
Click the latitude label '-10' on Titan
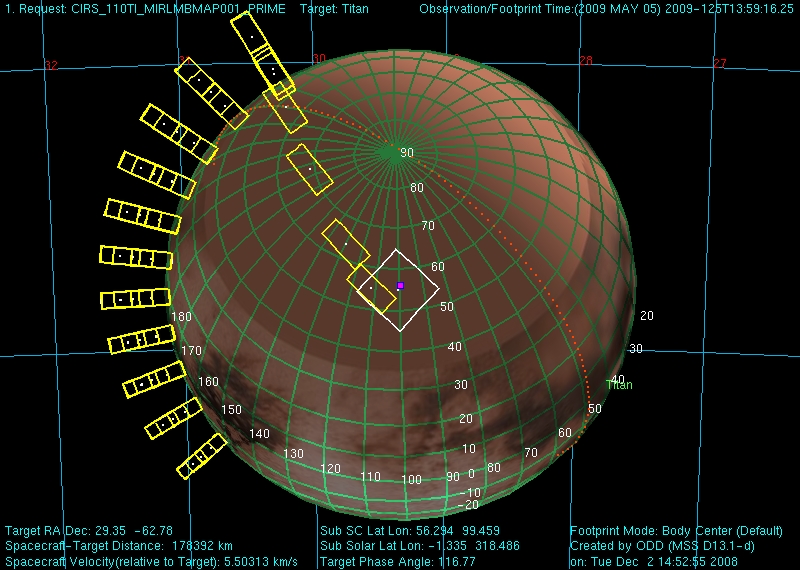click(470, 492)
